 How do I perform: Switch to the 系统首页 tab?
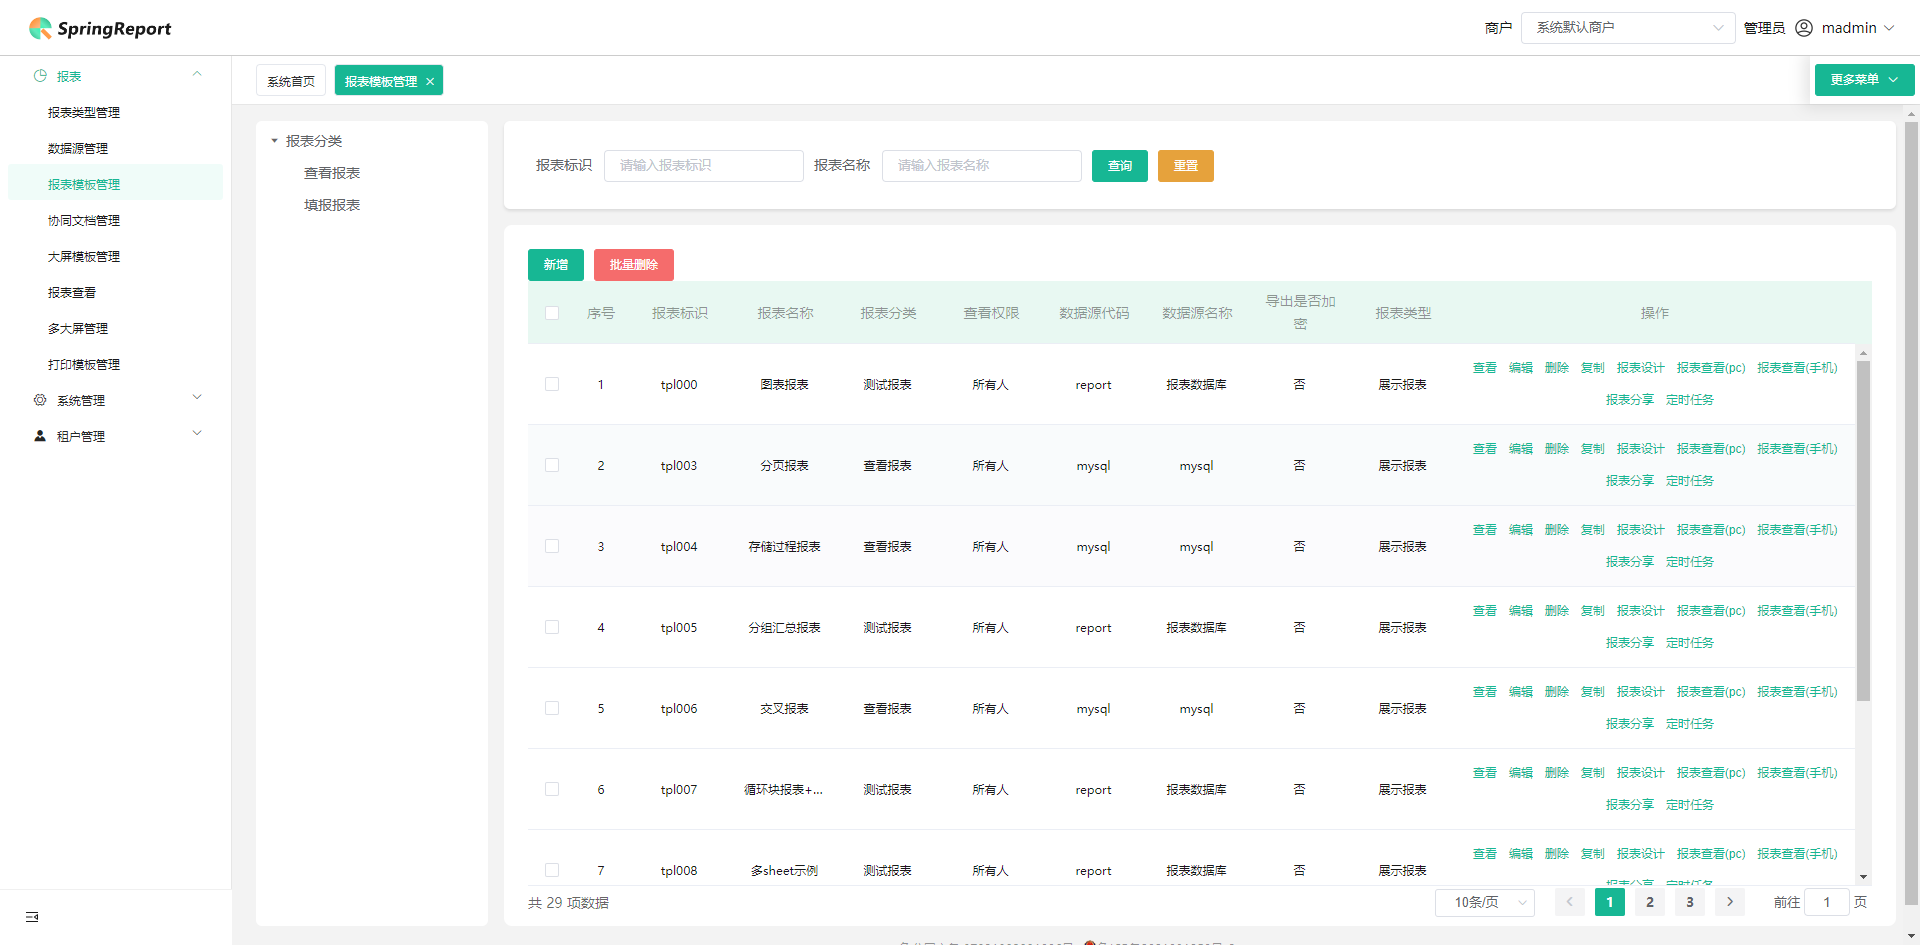coord(291,81)
